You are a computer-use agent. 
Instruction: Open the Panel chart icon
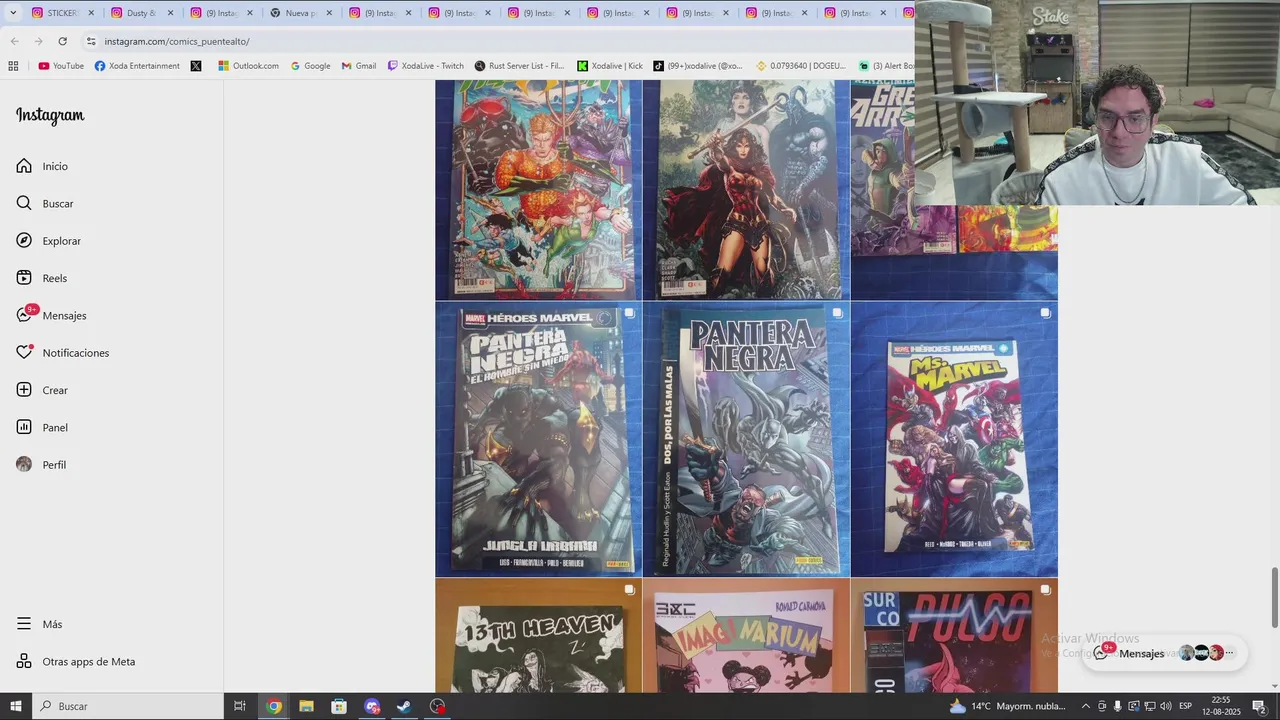24,427
